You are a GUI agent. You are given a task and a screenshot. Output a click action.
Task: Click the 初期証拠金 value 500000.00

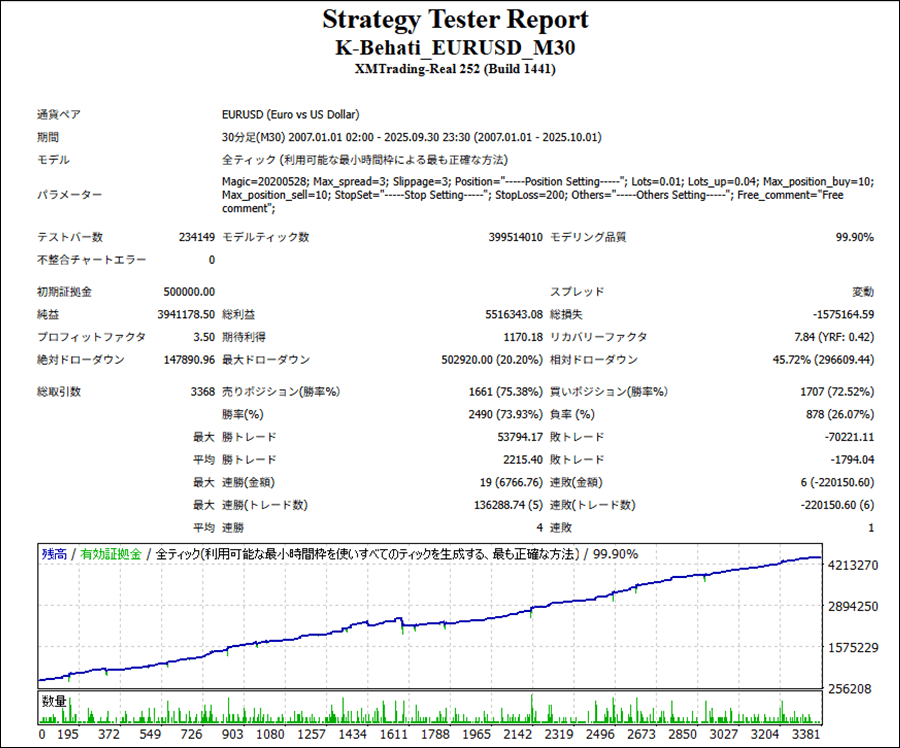click(189, 292)
